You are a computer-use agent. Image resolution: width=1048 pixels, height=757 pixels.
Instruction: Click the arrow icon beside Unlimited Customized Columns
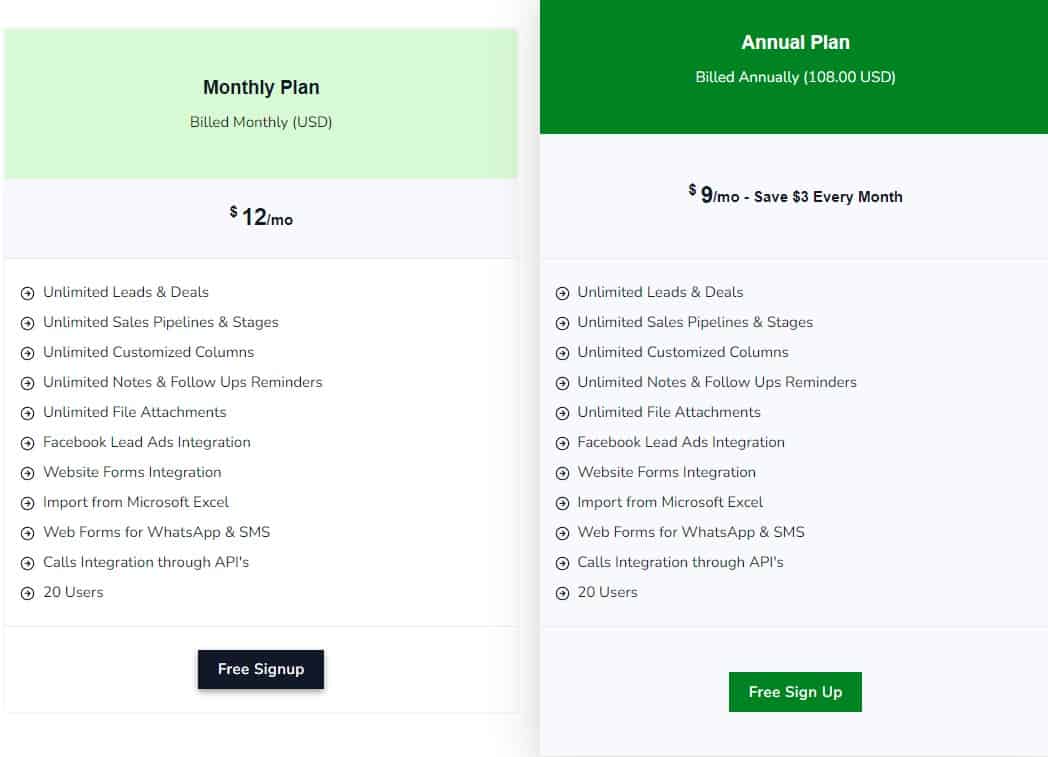click(27, 353)
